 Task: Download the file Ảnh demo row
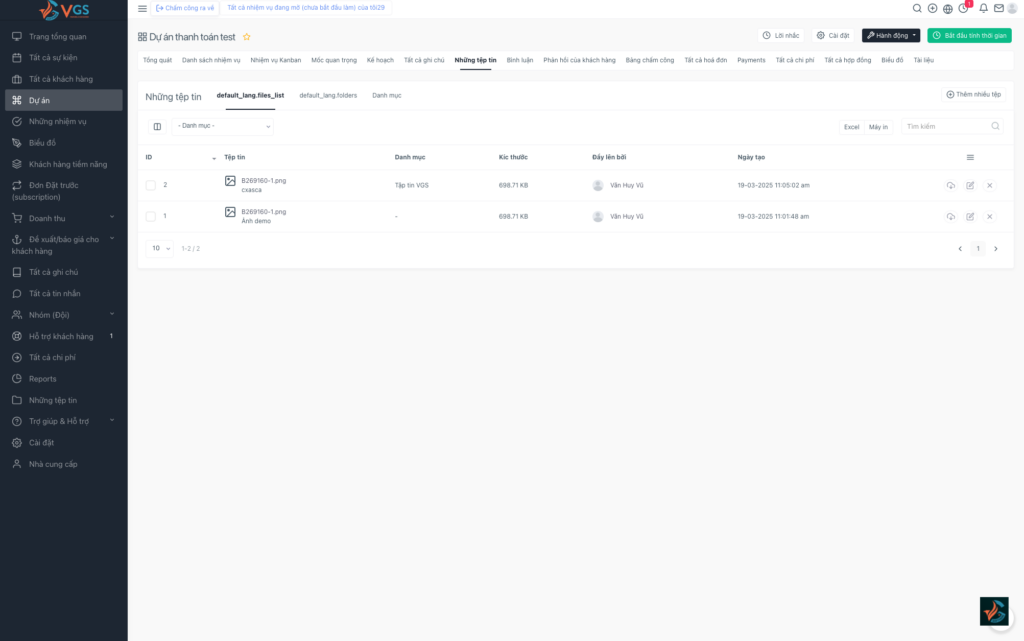click(951, 217)
